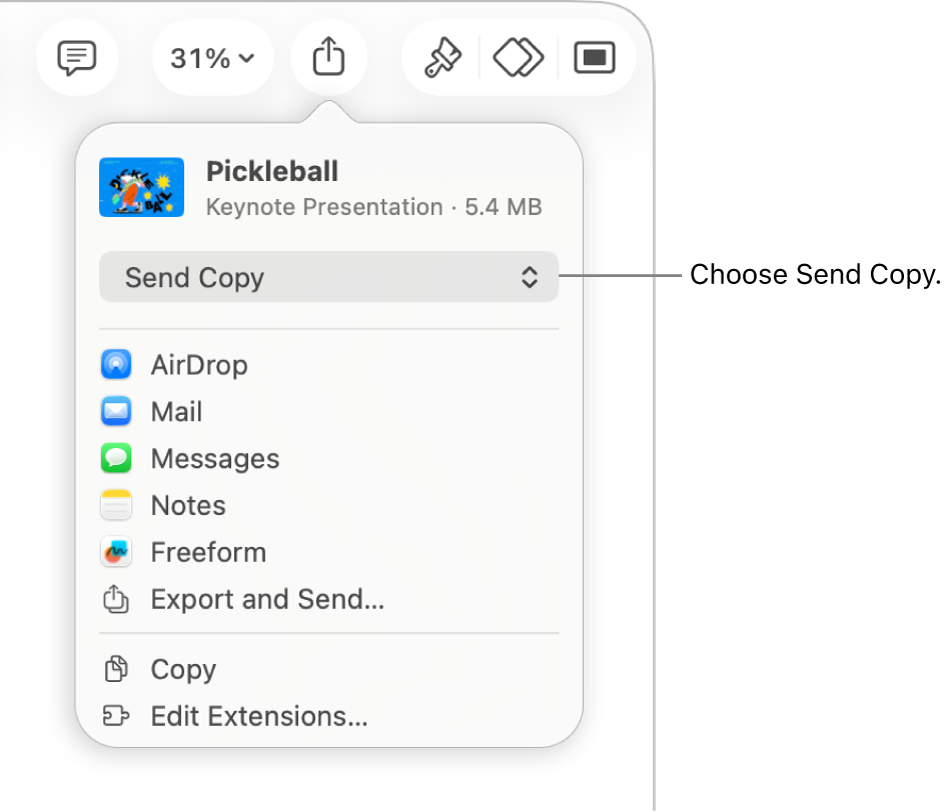Click the Pickleball file name
This screenshot has width=948, height=812.
pos(272,171)
